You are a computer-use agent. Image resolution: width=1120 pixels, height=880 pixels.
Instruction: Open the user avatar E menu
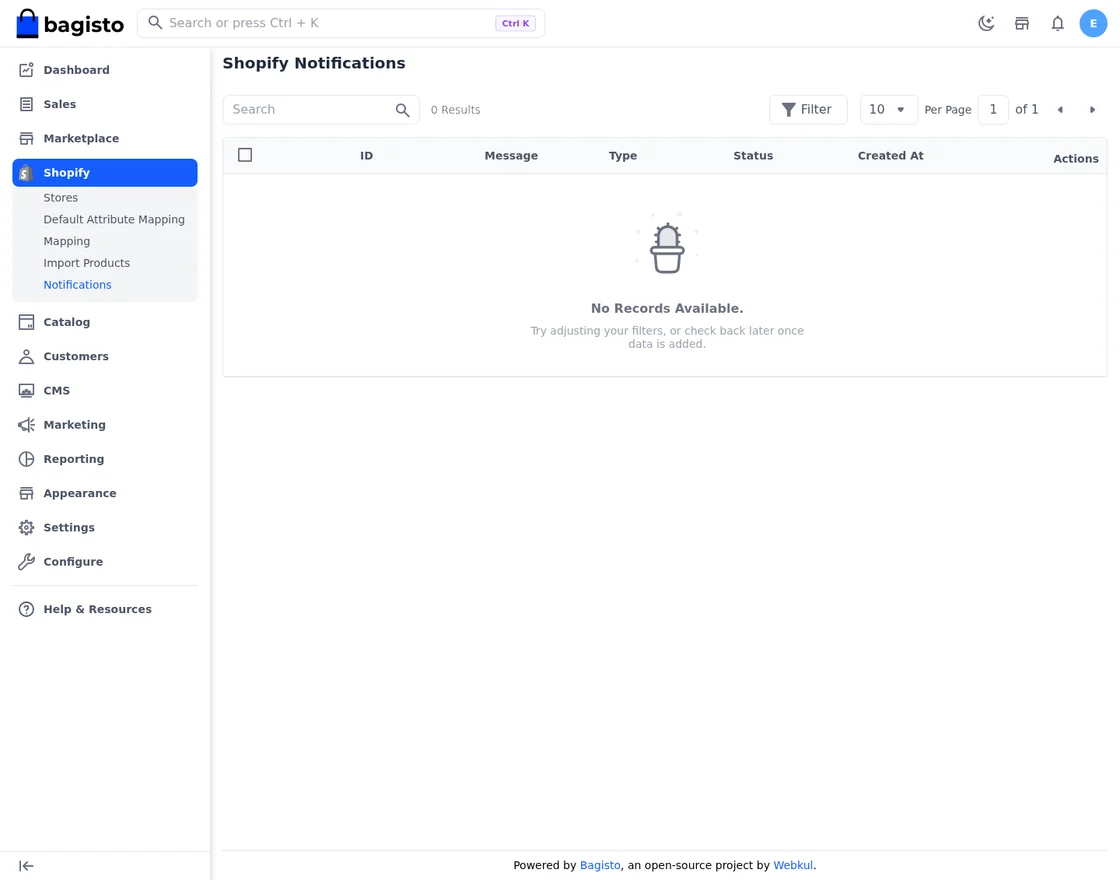(1093, 24)
